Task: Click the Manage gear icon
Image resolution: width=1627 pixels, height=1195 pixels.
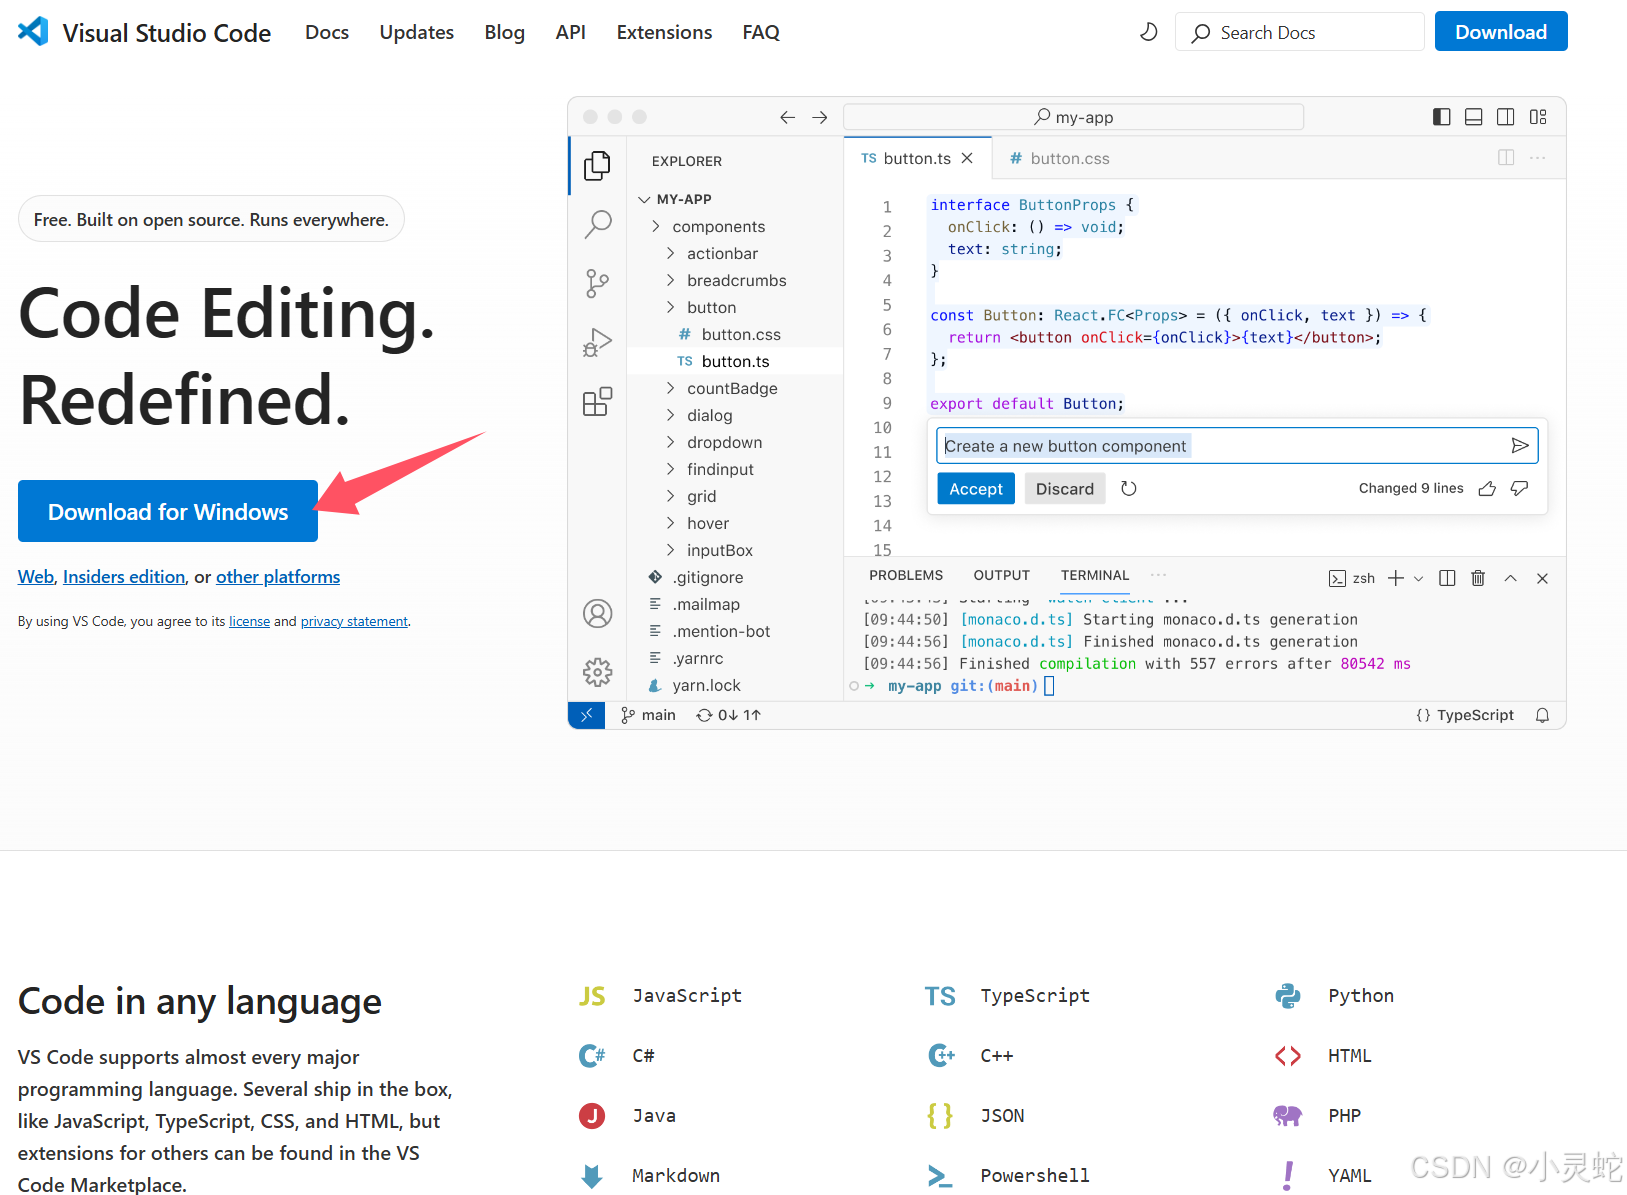Action: (597, 672)
